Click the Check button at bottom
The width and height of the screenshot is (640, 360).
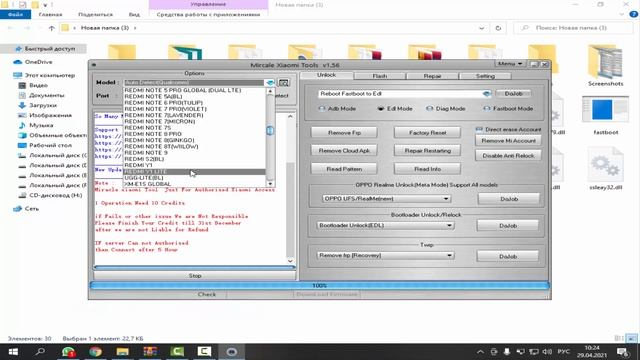[x=207, y=294]
